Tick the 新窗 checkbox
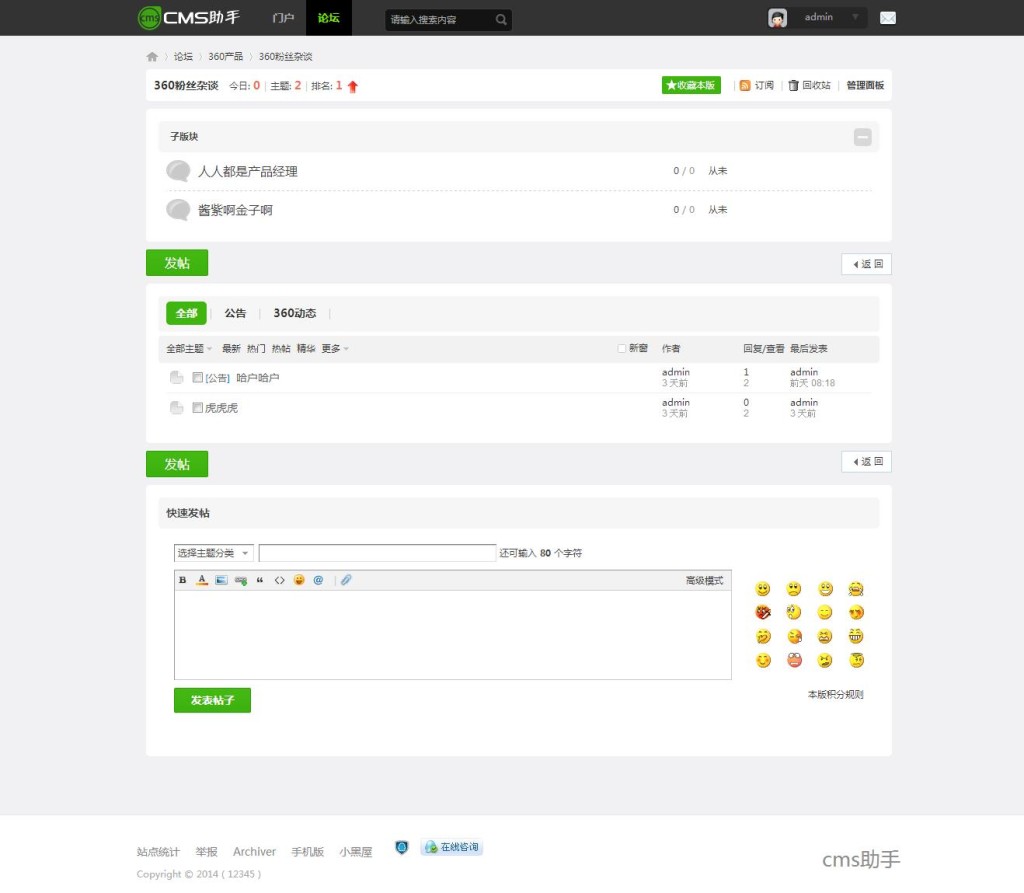1024x893 pixels. pos(622,348)
